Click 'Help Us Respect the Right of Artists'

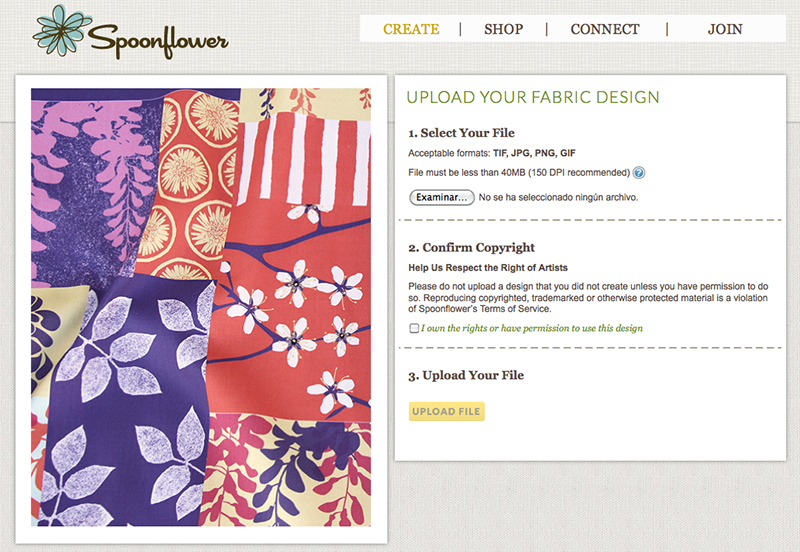488,268
